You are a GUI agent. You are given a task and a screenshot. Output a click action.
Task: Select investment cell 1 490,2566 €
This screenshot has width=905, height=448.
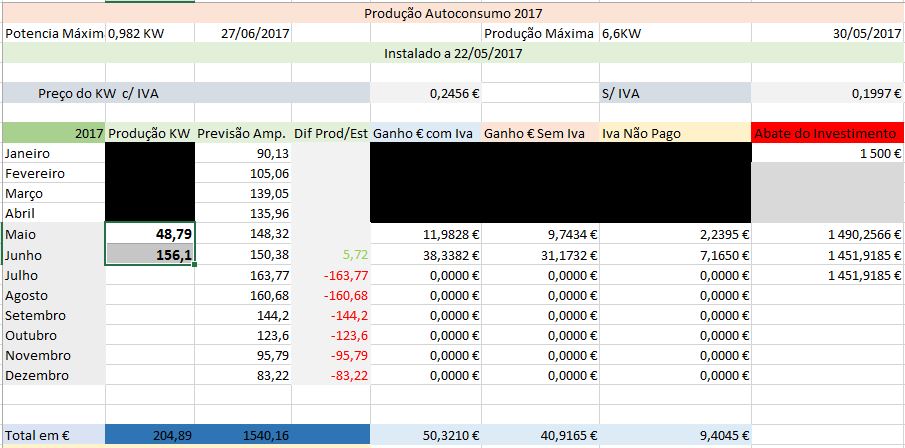pyautogui.click(x=827, y=234)
